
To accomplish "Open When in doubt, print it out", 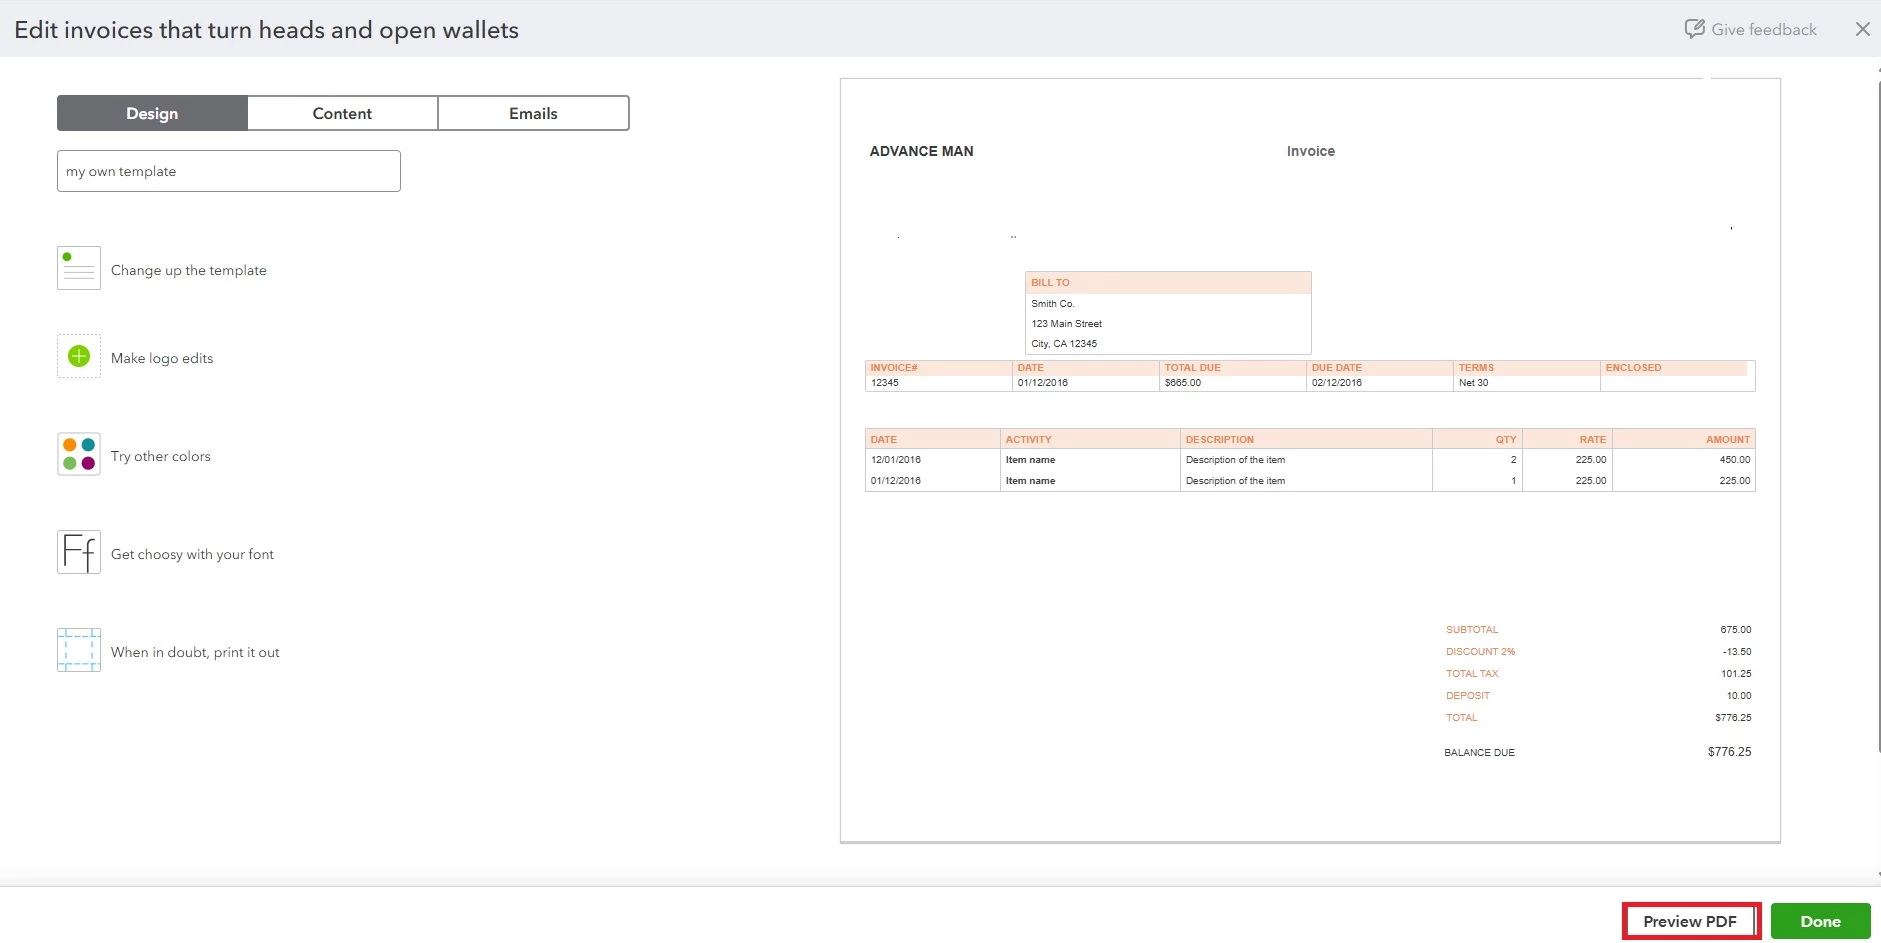I will point(195,652).
